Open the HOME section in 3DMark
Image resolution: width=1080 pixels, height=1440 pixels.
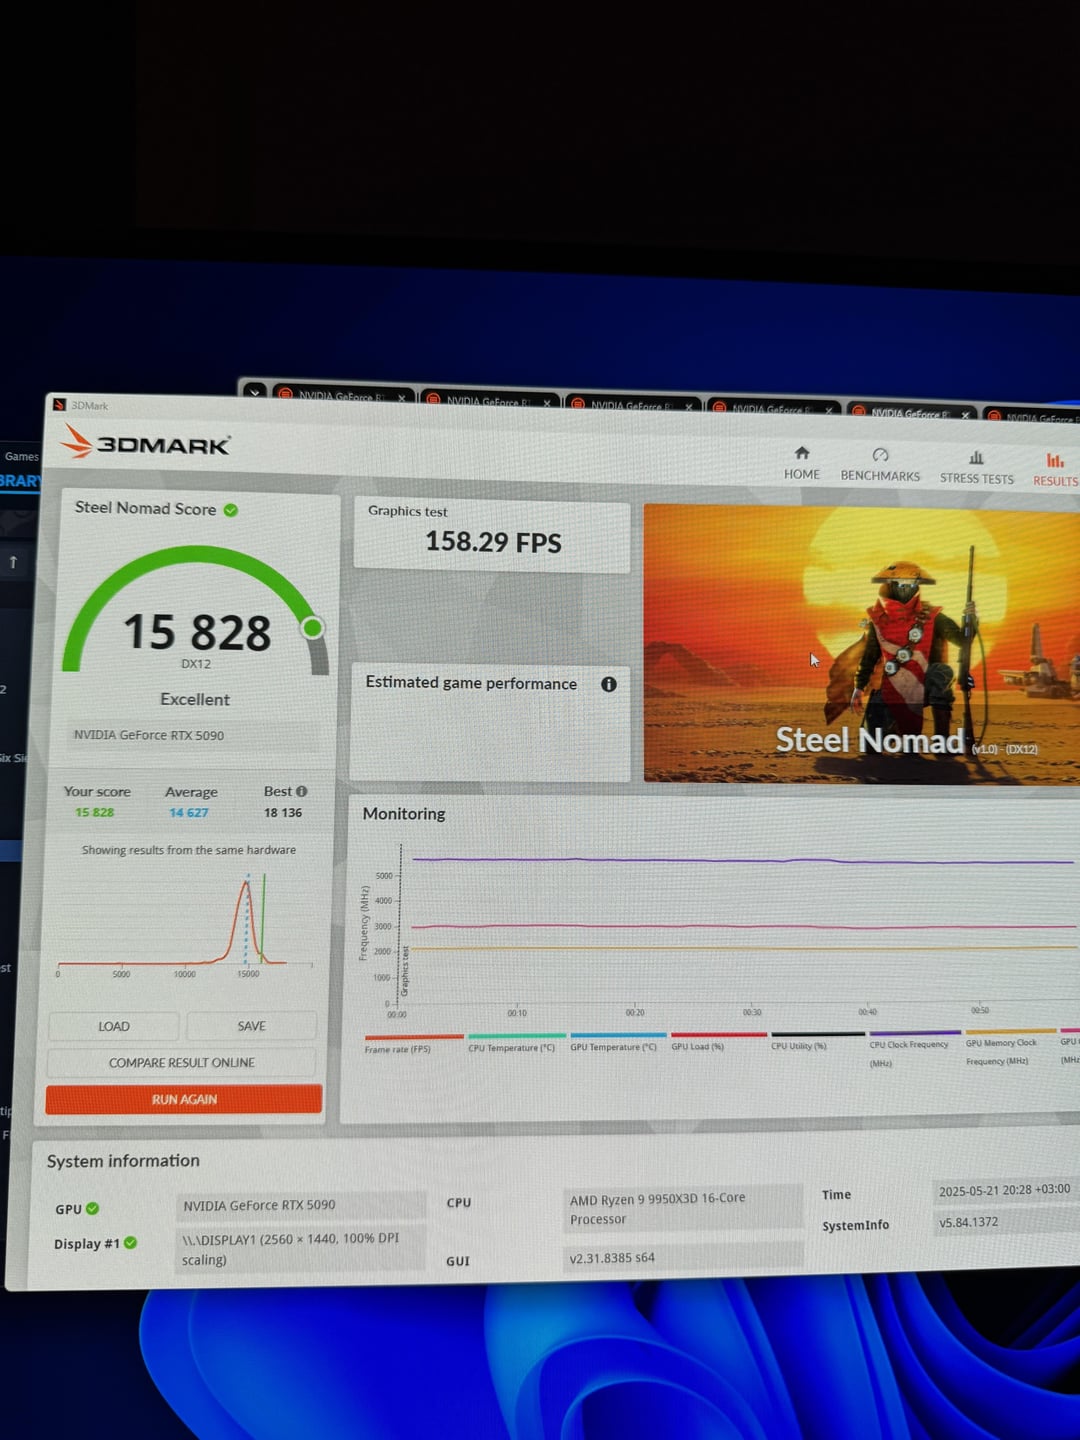click(802, 464)
